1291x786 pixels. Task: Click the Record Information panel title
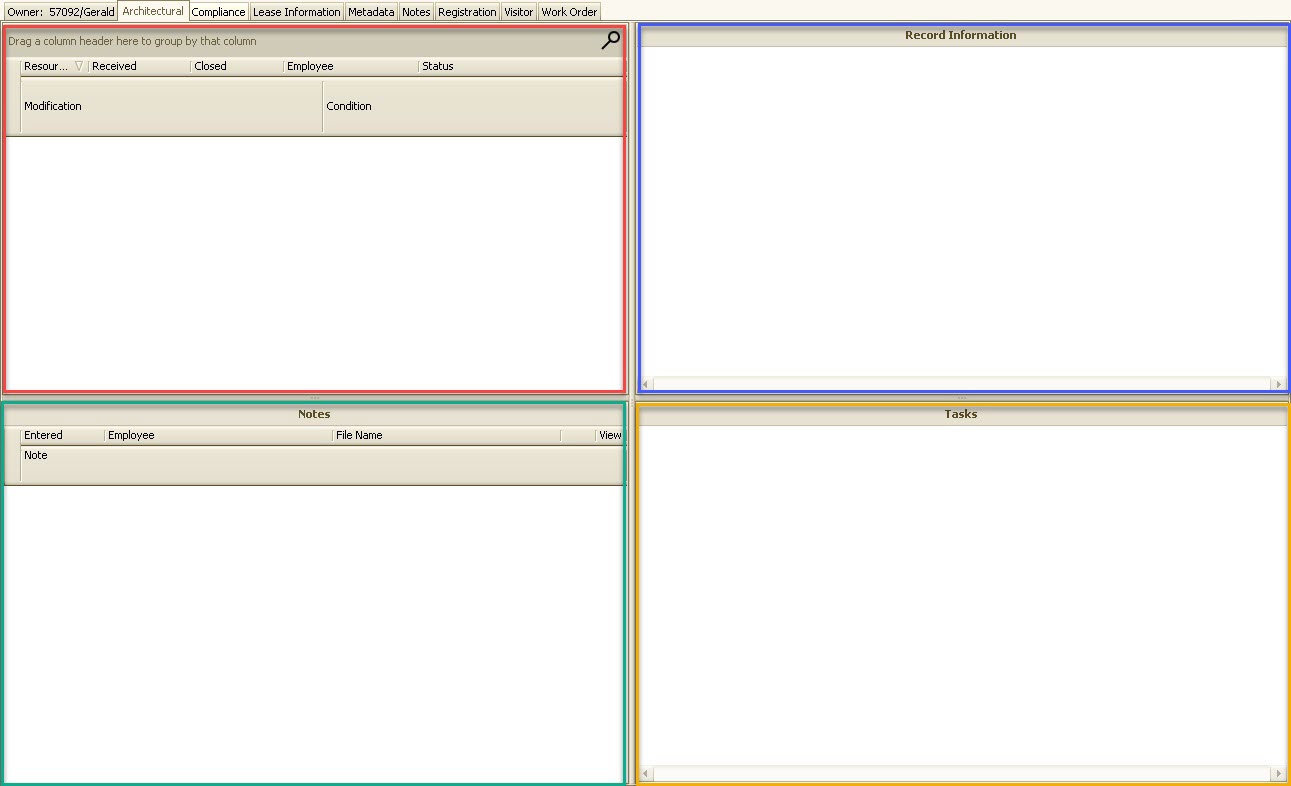click(x=960, y=35)
